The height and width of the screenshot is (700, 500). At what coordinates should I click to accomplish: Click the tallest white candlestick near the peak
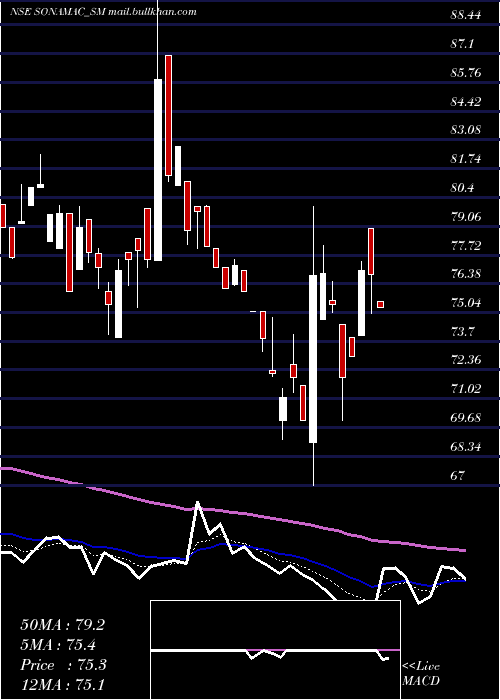click(158, 170)
